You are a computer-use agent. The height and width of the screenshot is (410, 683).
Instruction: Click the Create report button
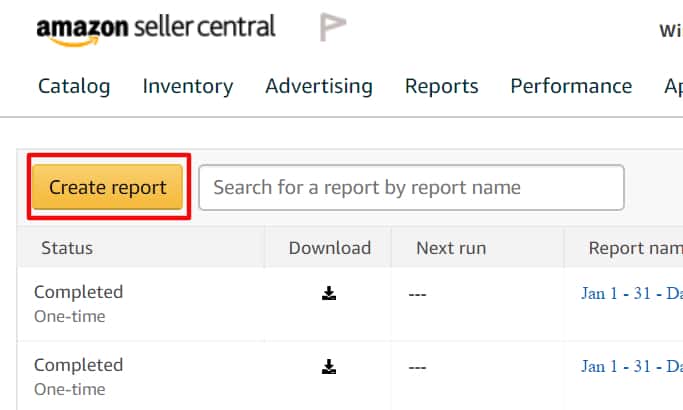coord(108,187)
